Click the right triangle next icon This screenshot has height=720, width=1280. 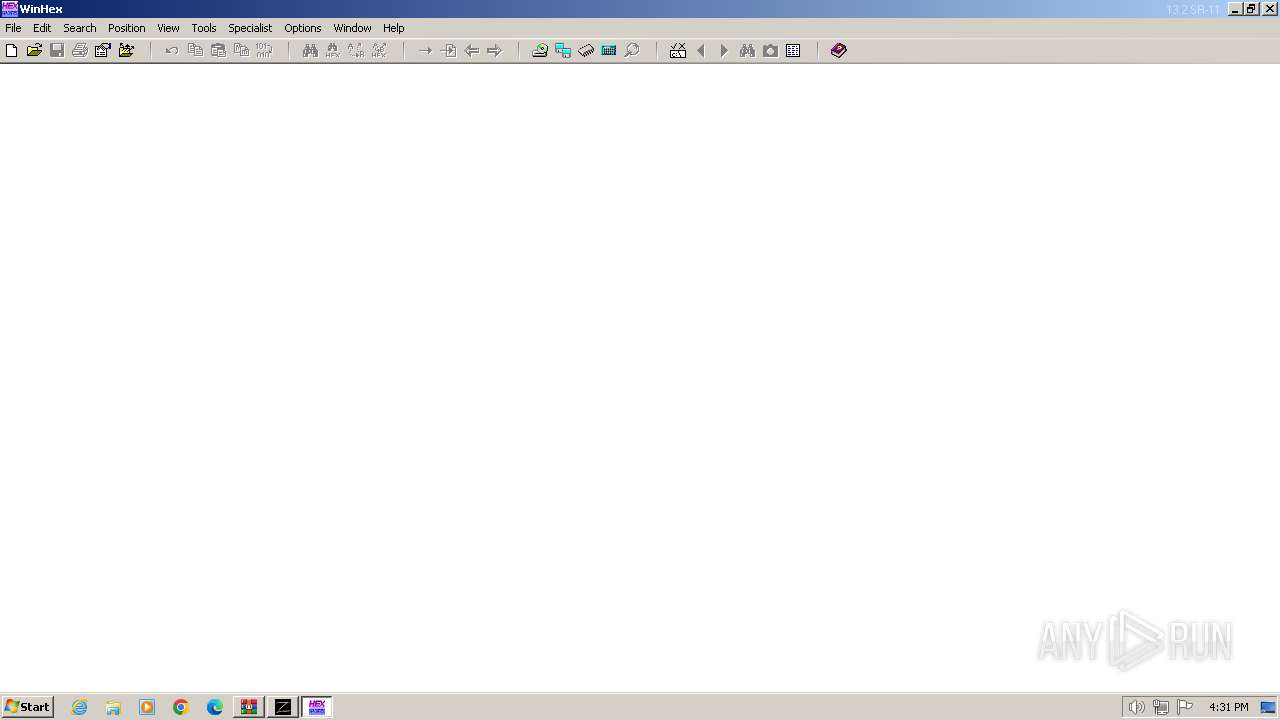[724, 50]
